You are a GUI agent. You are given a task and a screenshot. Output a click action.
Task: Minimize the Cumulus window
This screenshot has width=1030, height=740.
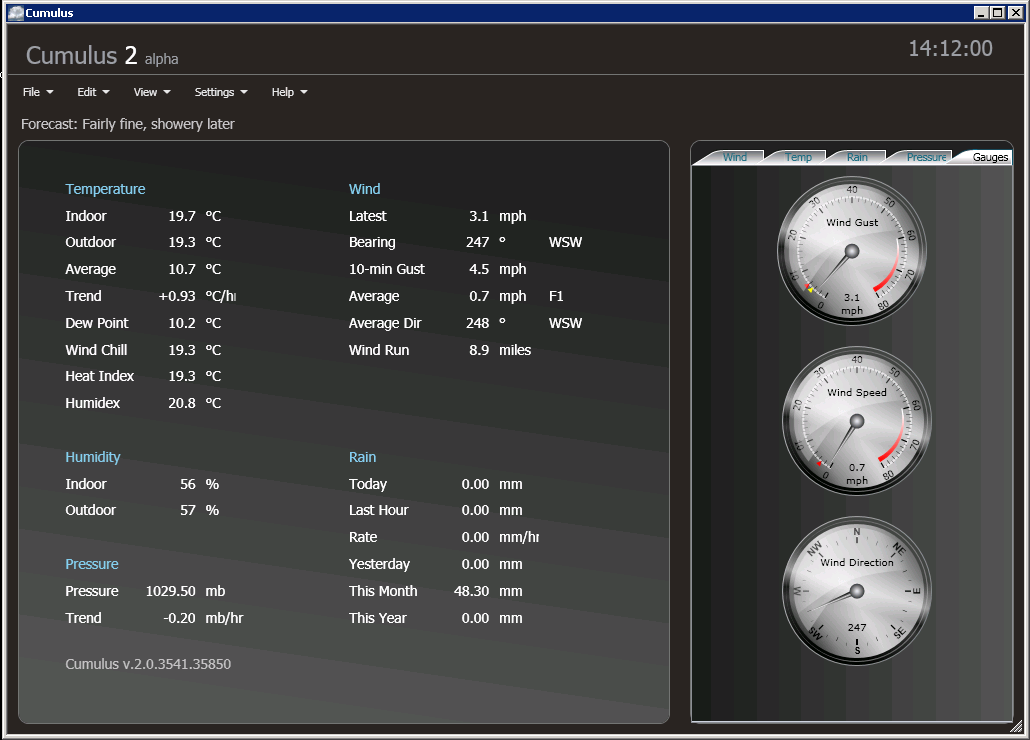tap(981, 13)
